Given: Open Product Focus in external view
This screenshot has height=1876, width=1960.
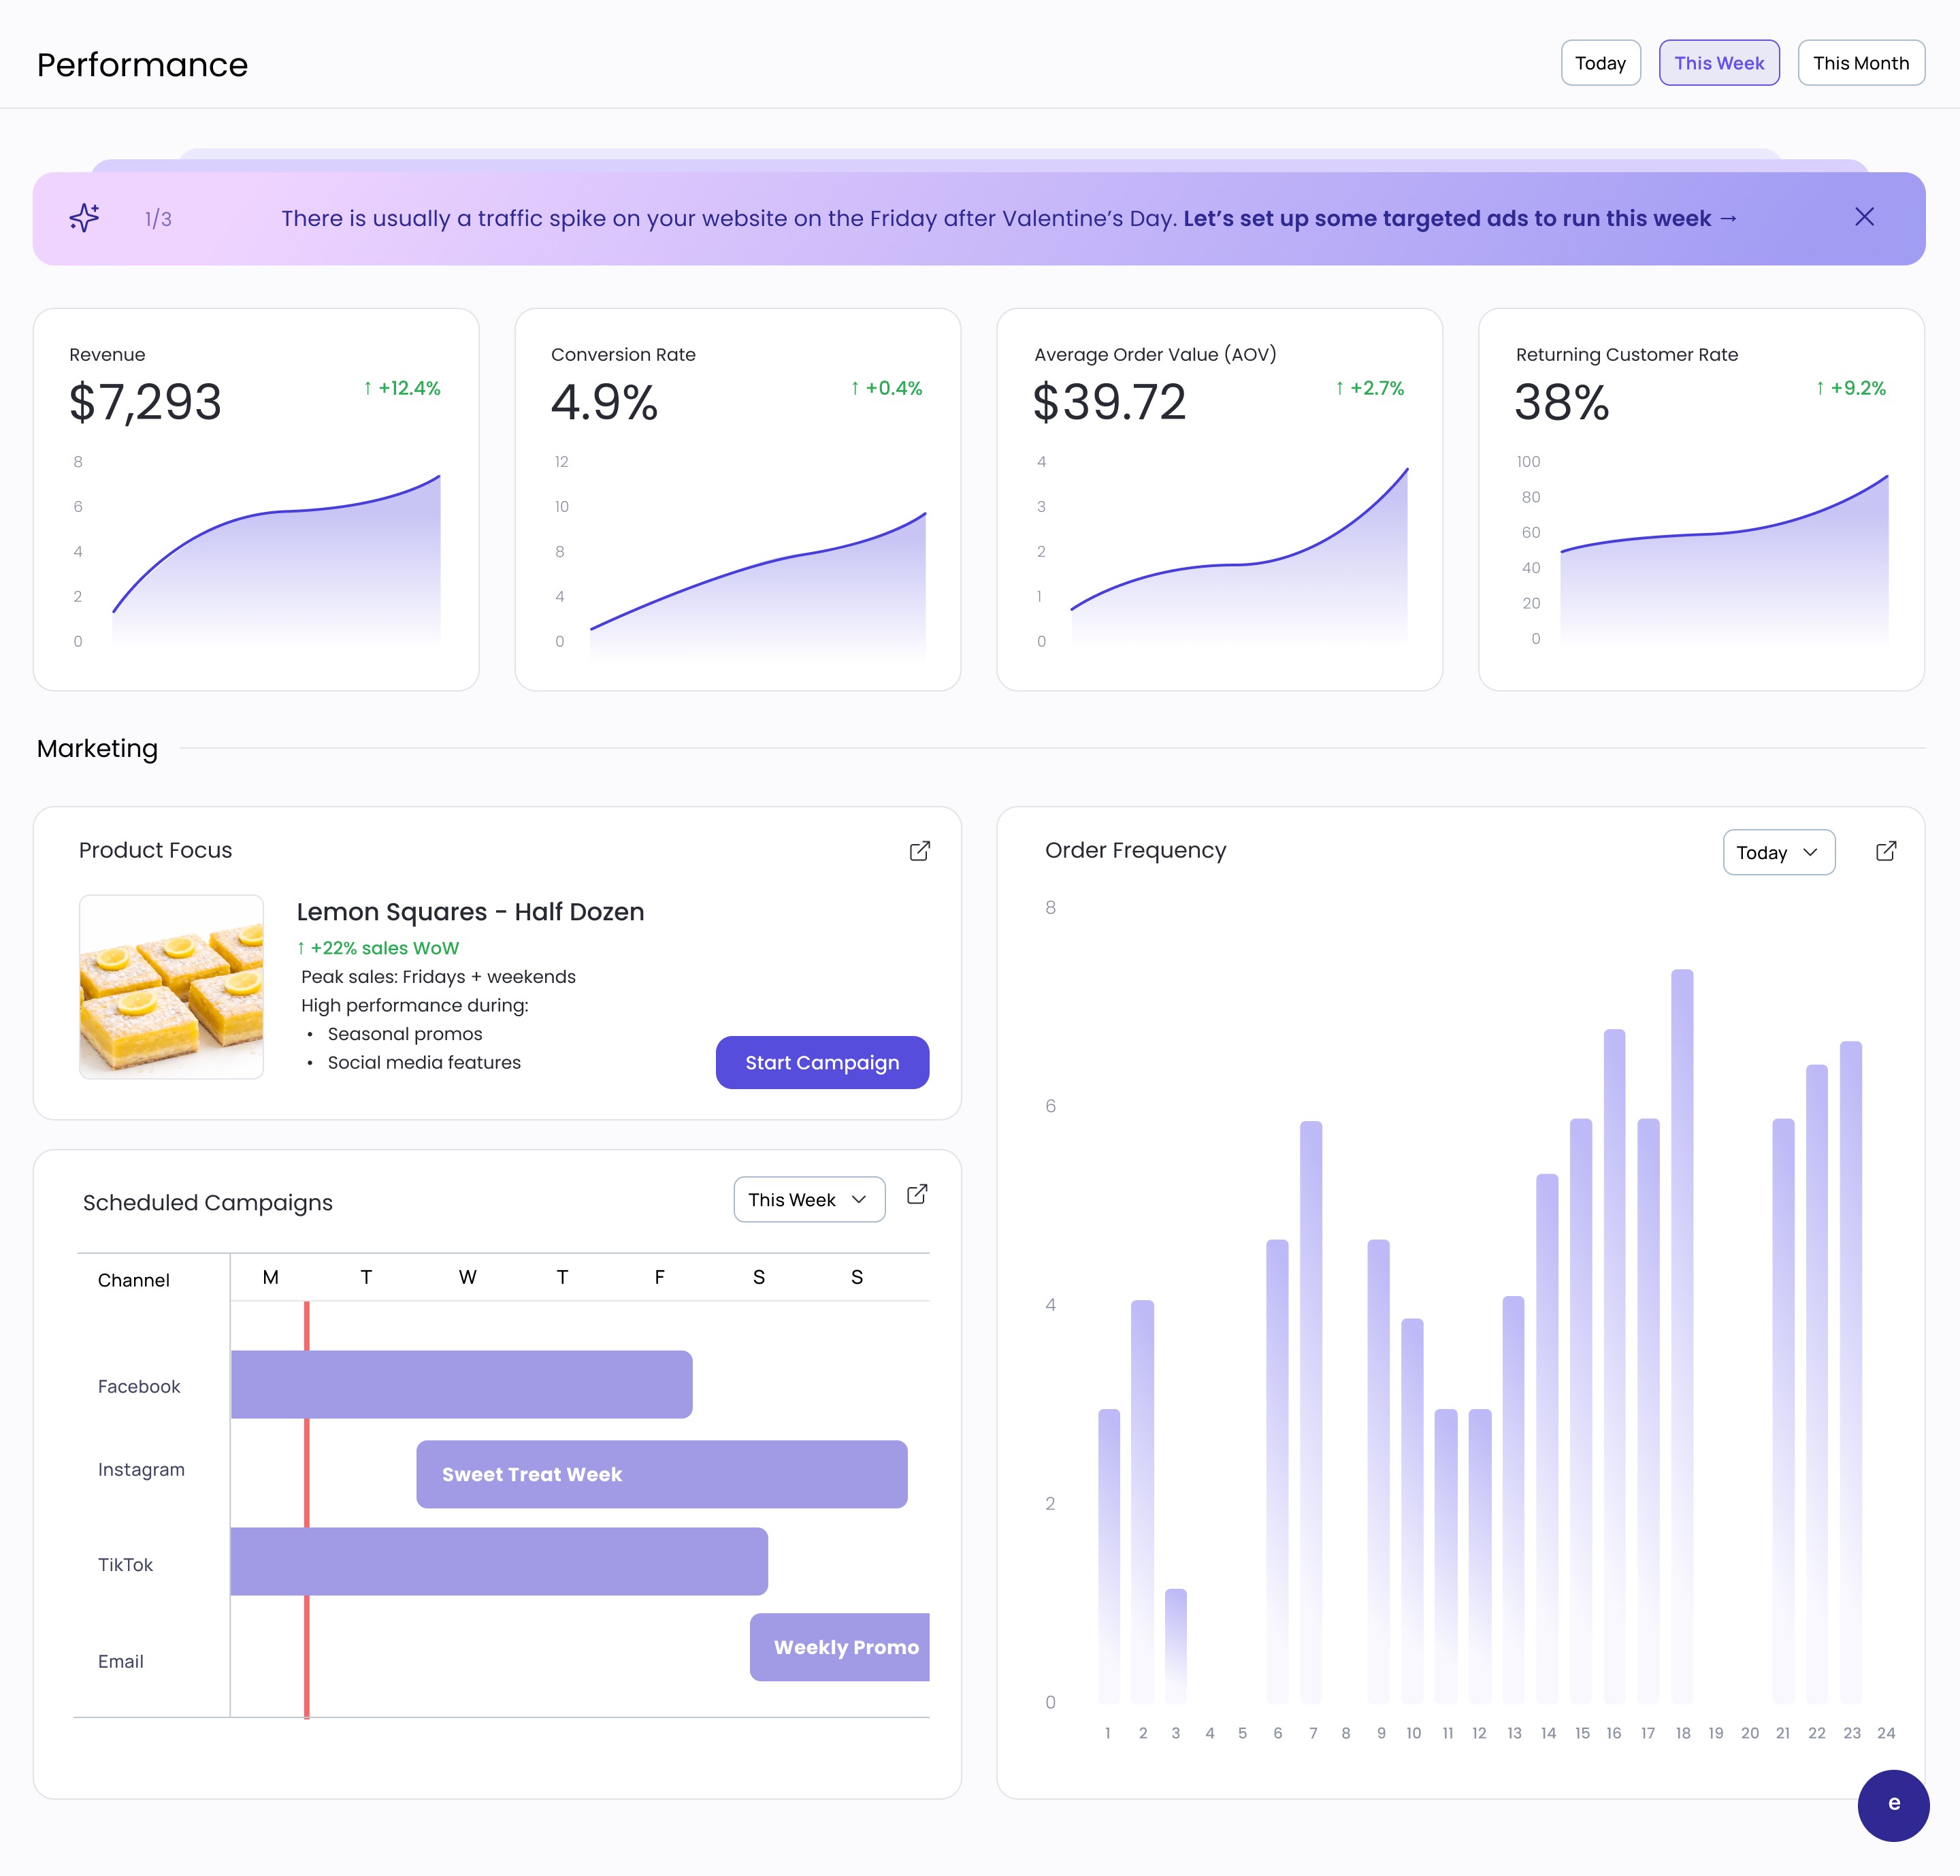Looking at the screenshot, I should (x=919, y=851).
